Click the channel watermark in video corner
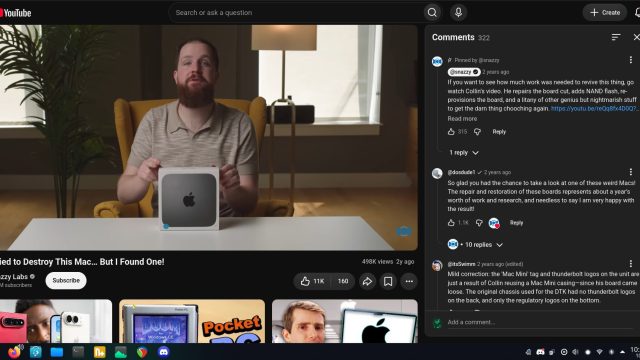640x360 pixels. click(x=404, y=231)
